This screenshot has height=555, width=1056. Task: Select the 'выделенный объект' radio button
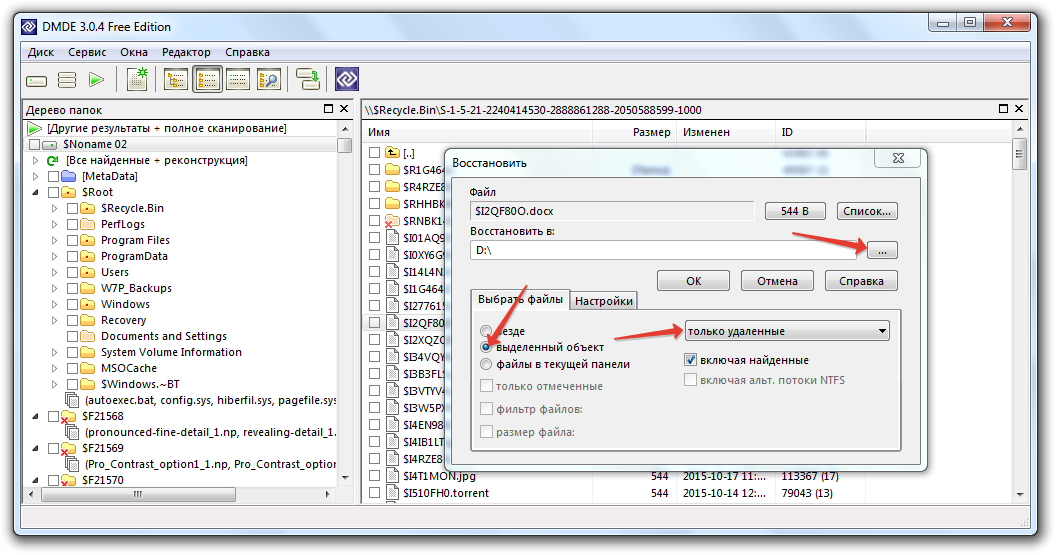coord(487,347)
